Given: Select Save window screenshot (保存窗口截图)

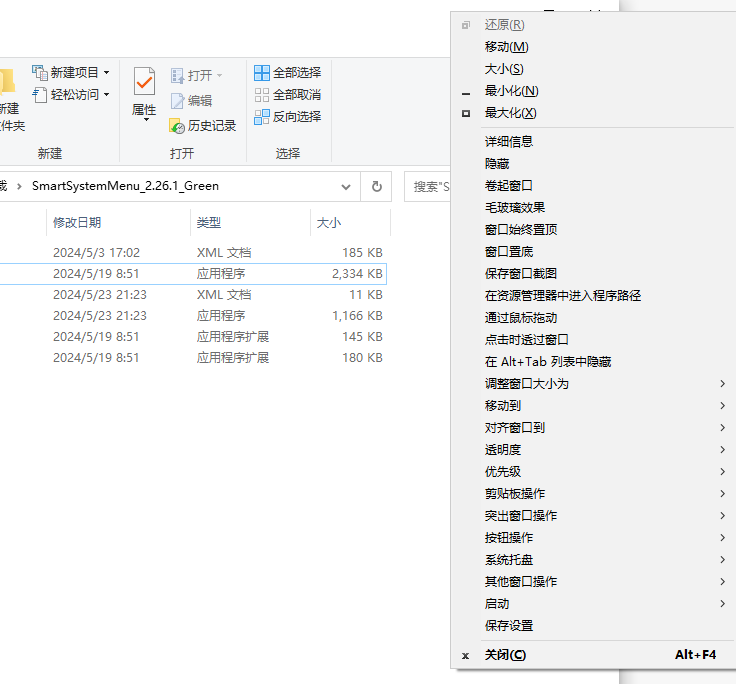Looking at the screenshot, I should pyautogui.click(x=521, y=274).
